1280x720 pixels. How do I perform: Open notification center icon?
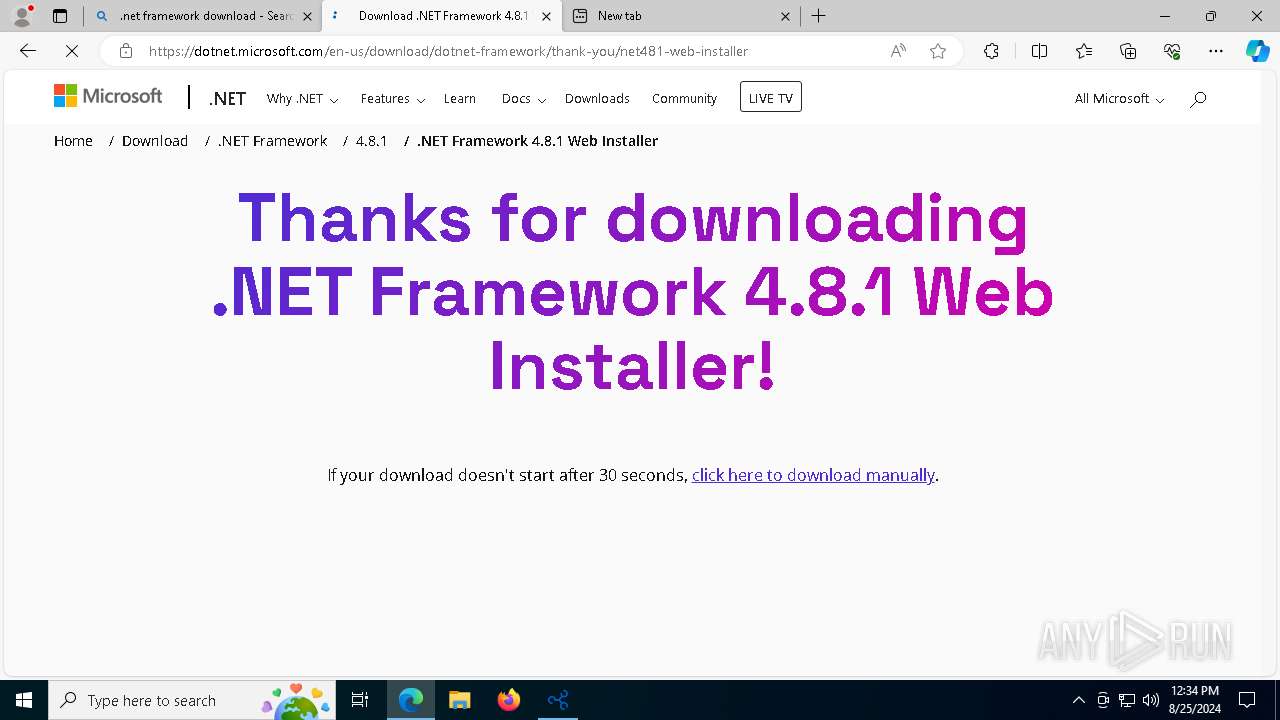1247,700
